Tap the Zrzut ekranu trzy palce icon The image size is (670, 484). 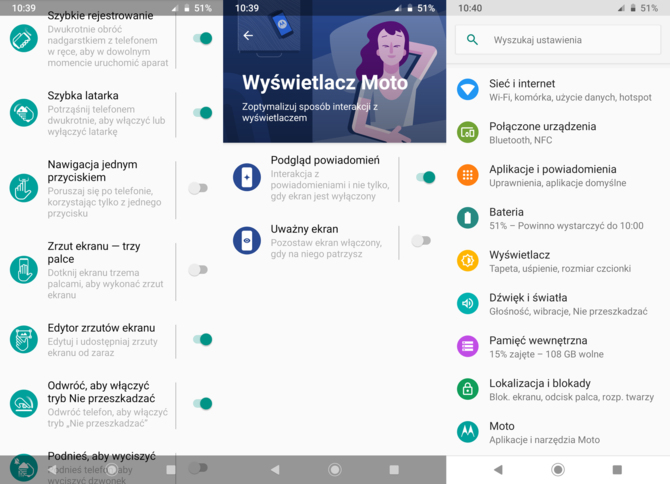pos(24,270)
